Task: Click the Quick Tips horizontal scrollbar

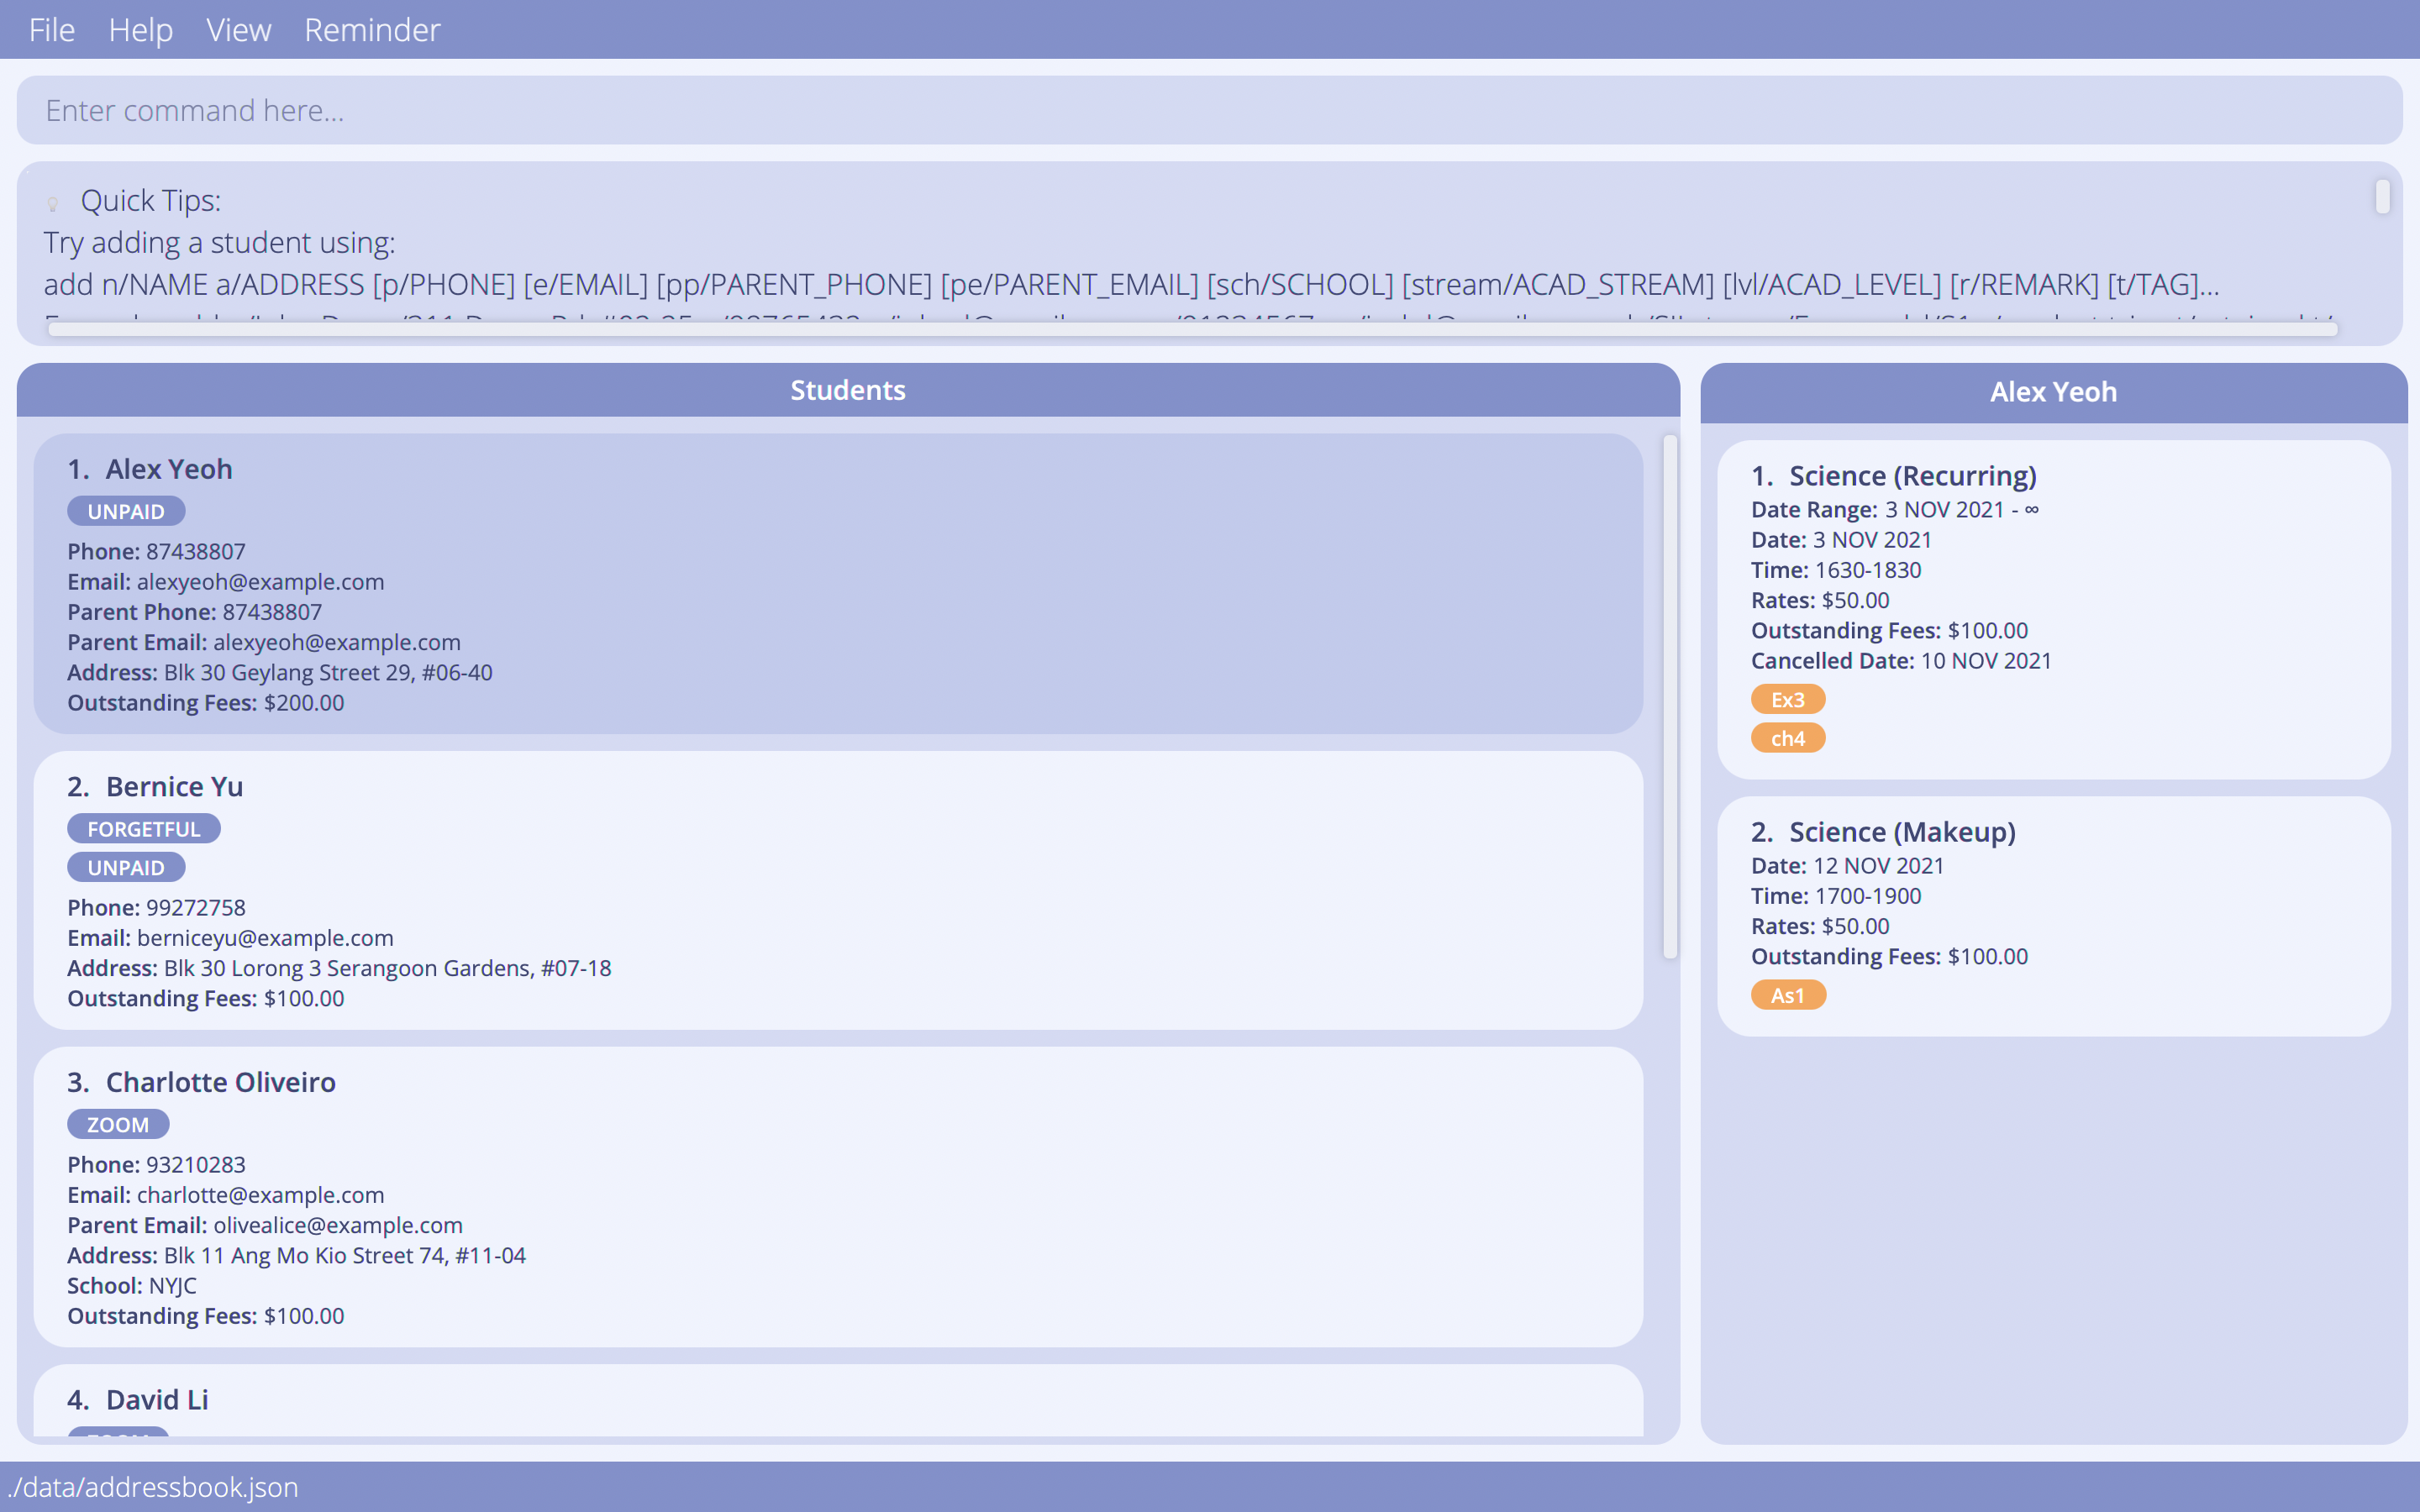Action: tap(1192, 329)
